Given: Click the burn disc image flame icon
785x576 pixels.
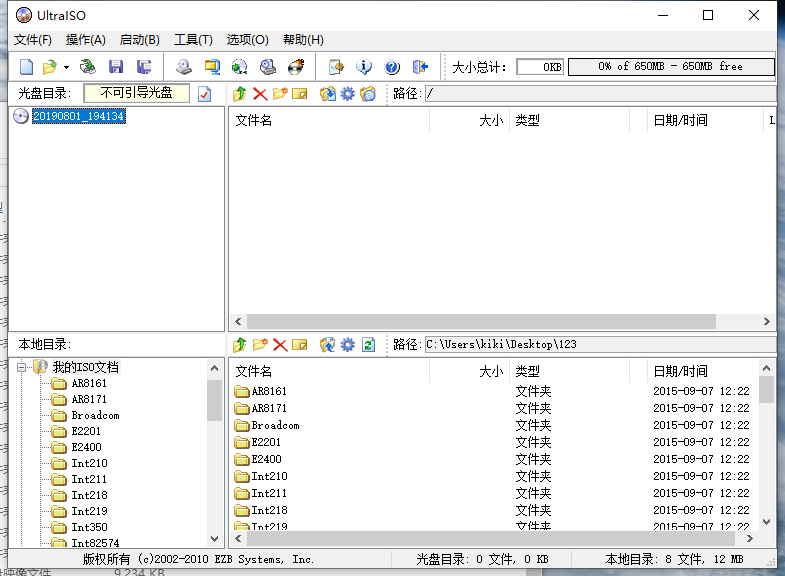Looking at the screenshot, I should 296,67.
